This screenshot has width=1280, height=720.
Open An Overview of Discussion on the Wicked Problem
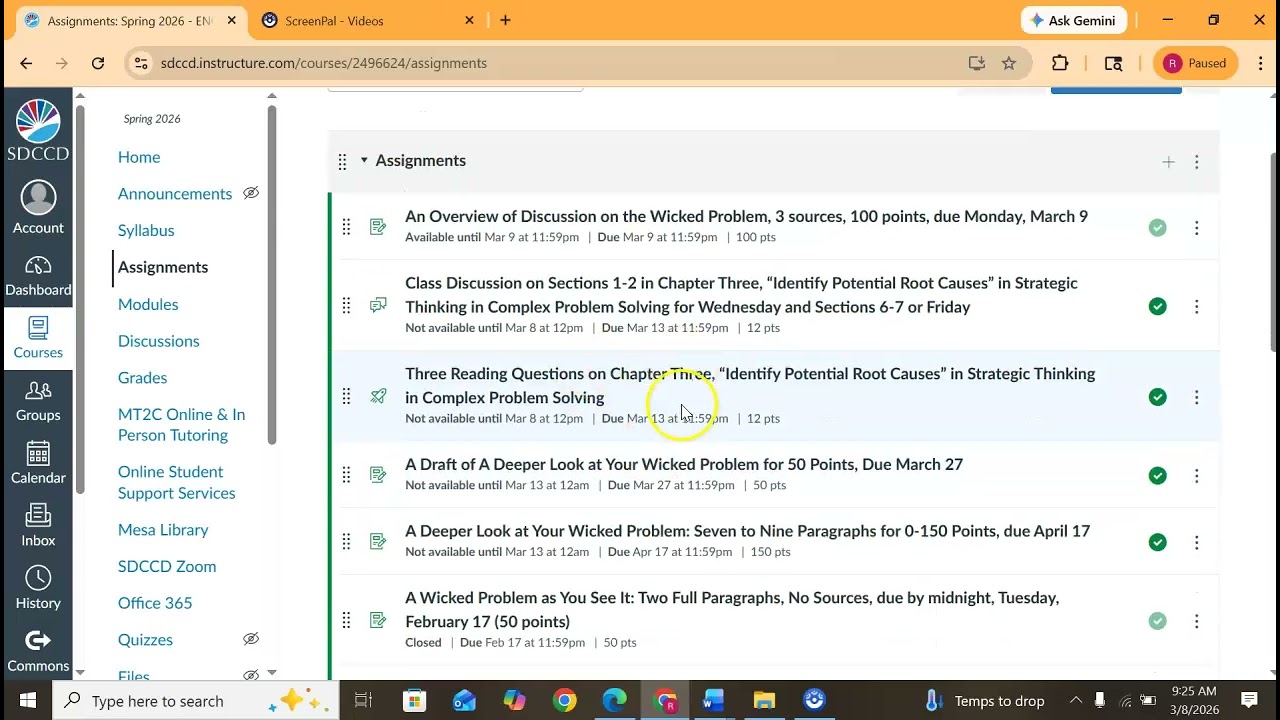click(x=746, y=216)
